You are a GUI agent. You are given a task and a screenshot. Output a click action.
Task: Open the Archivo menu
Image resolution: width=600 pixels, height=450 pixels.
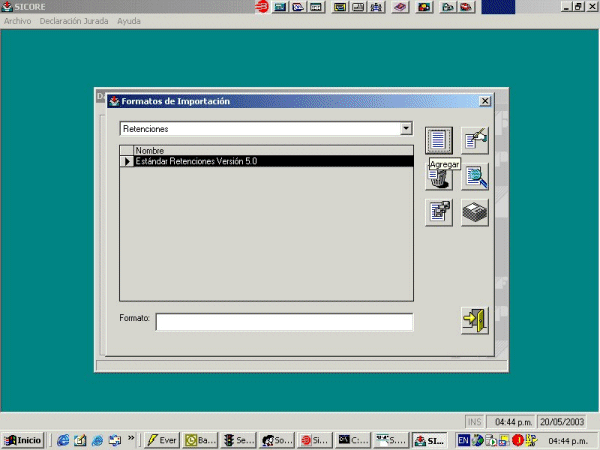tap(18, 21)
